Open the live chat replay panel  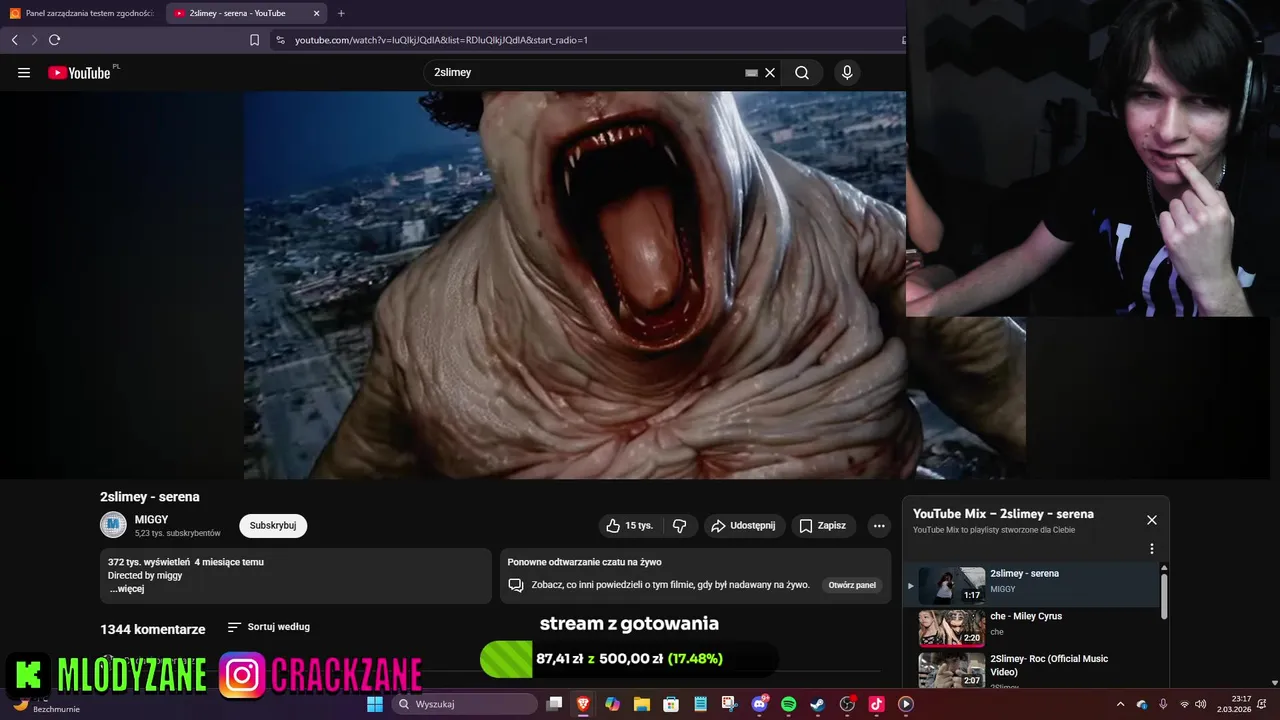pos(852,585)
